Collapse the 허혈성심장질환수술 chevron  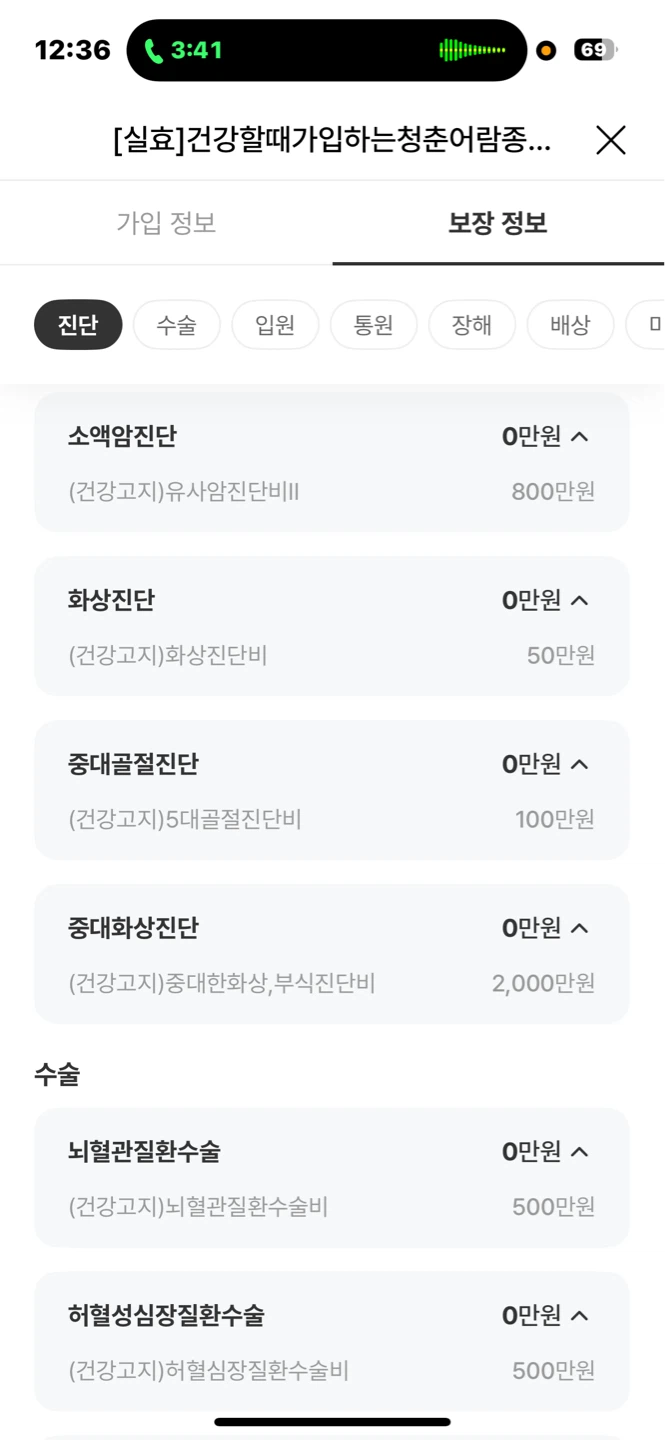click(579, 1317)
